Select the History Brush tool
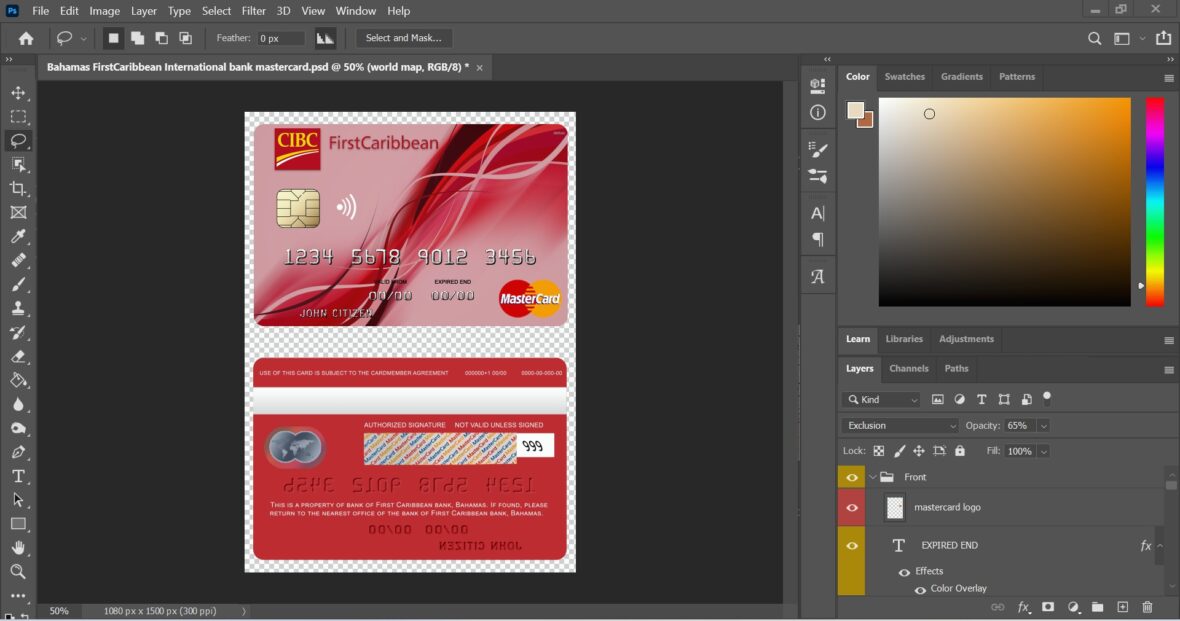The image size is (1180, 621). [18, 333]
